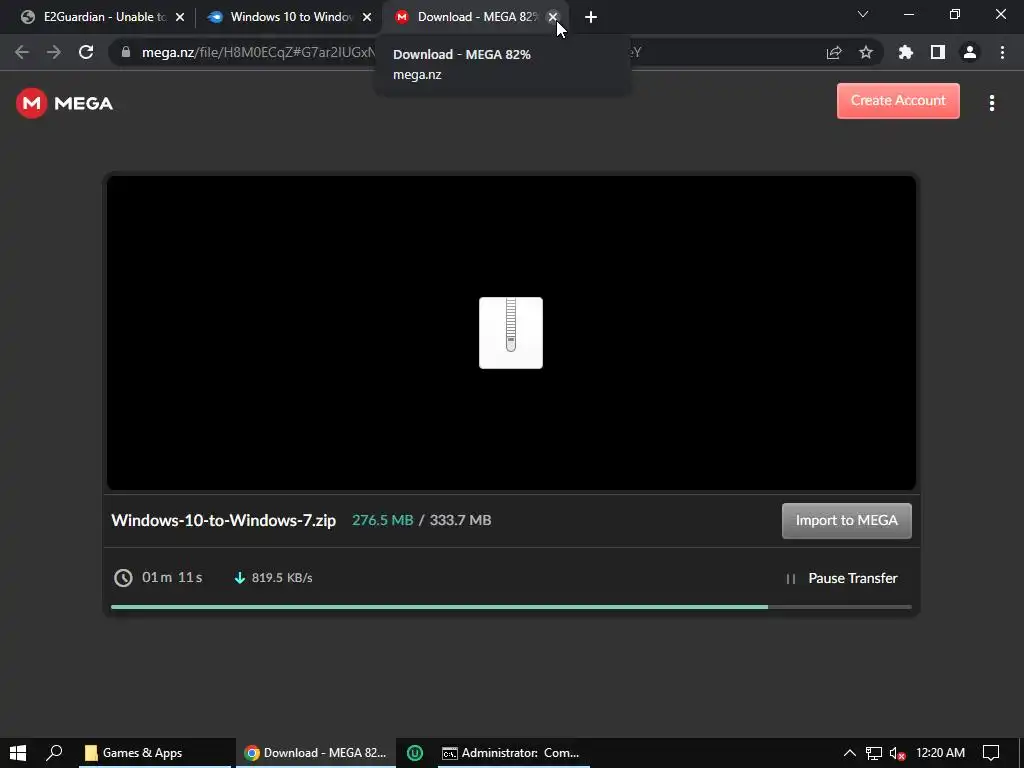Open the tab search dropdown
Image resolution: width=1024 pixels, height=768 pixels.
(x=863, y=14)
